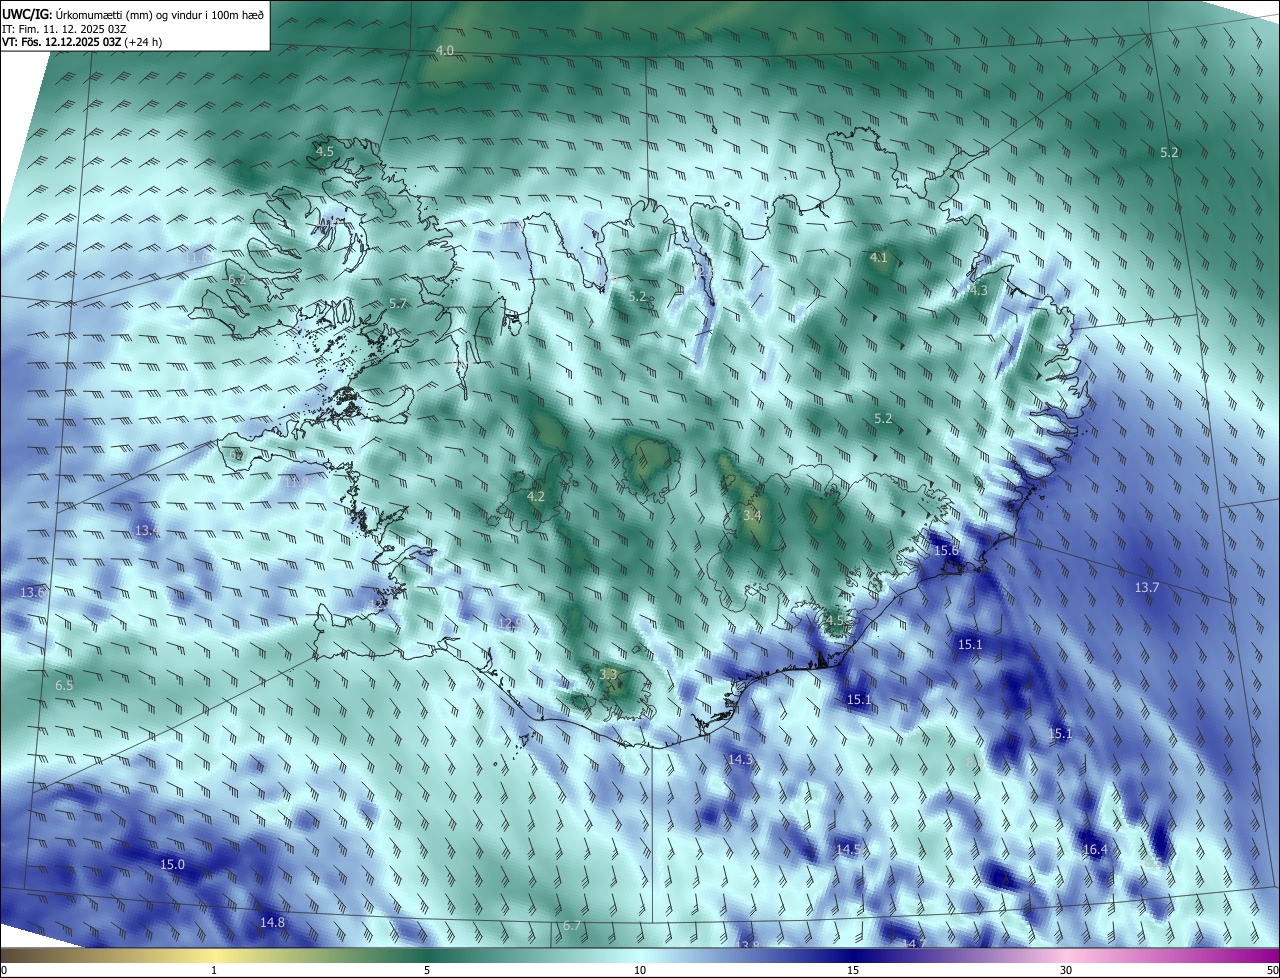Image resolution: width=1280 pixels, height=978 pixels.
Task: Click the 3.3 value label
Action: pos(608,674)
